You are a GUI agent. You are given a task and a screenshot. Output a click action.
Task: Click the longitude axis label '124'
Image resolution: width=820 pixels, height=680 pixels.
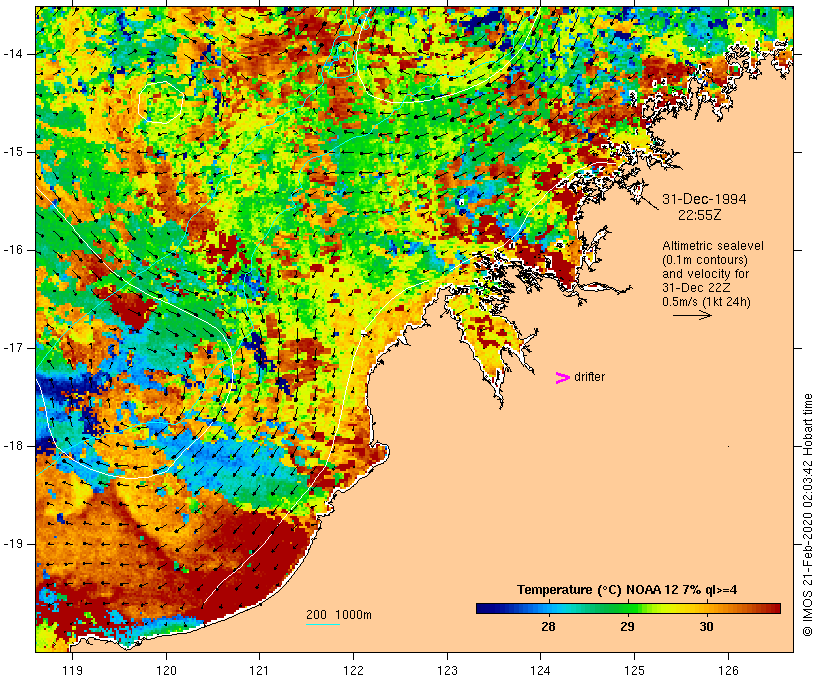click(541, 670)
